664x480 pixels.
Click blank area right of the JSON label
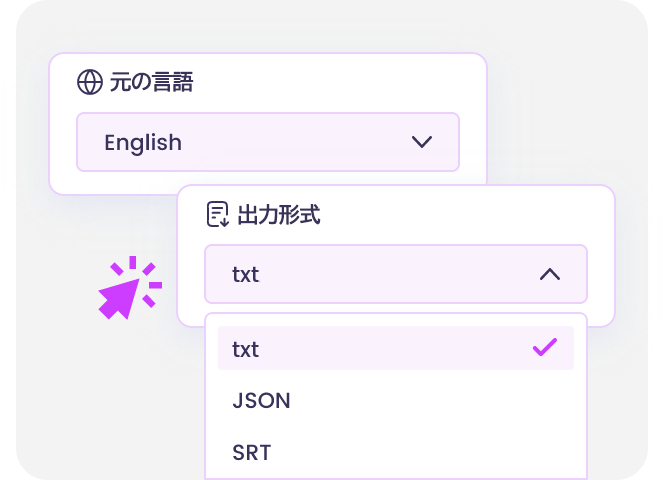tap(430, 401)
